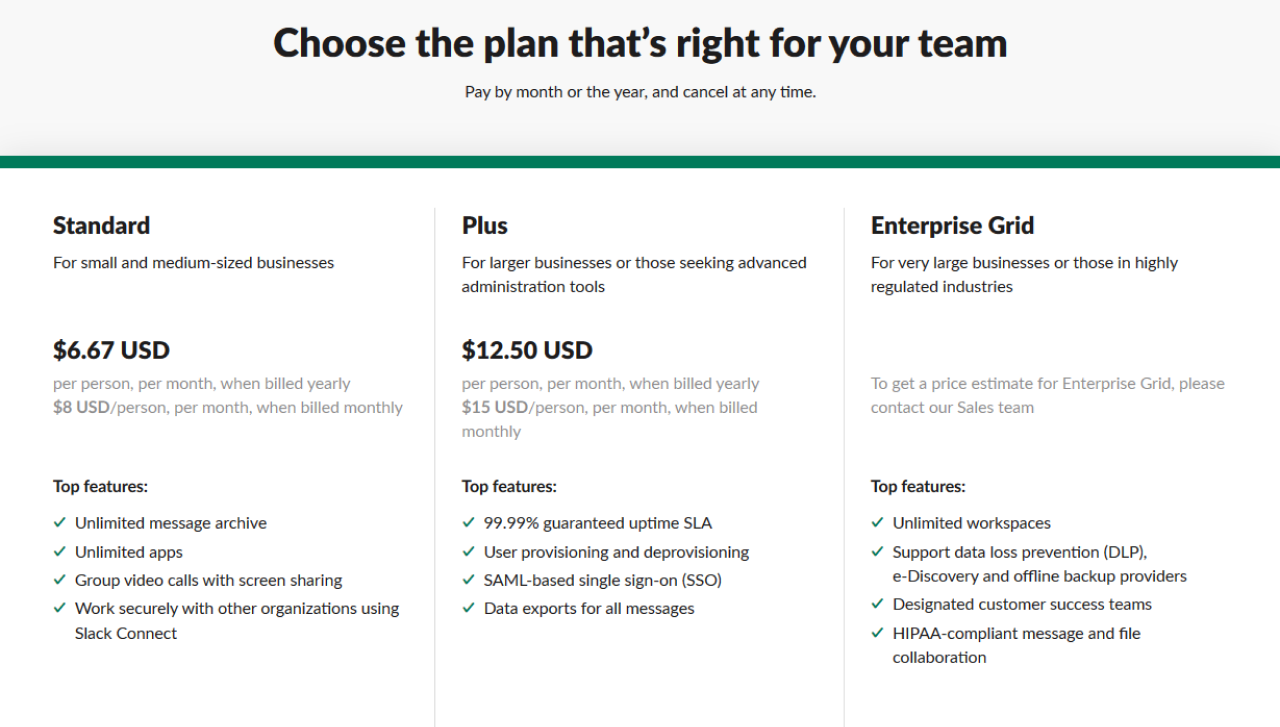1280x727 pixels.
Task: Click the checkmark beside 99.99% guaranteed uptime SLA
Action: tap(469, 522)
